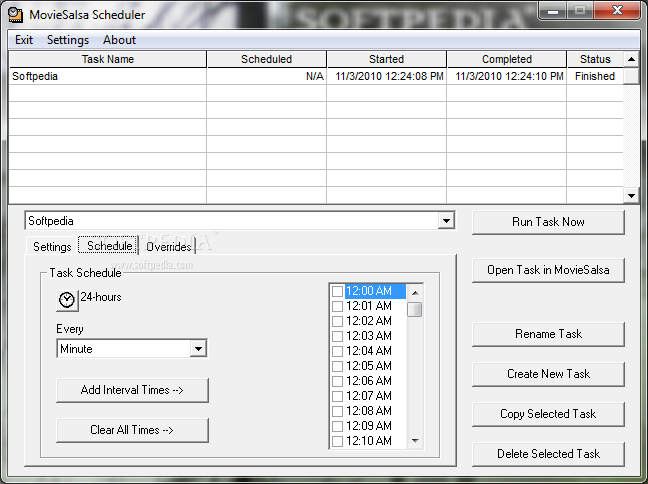The width and height of the screenshot is (648, 484).
Task: Click the time list scroll up arrow
Action: pos(415,293)
